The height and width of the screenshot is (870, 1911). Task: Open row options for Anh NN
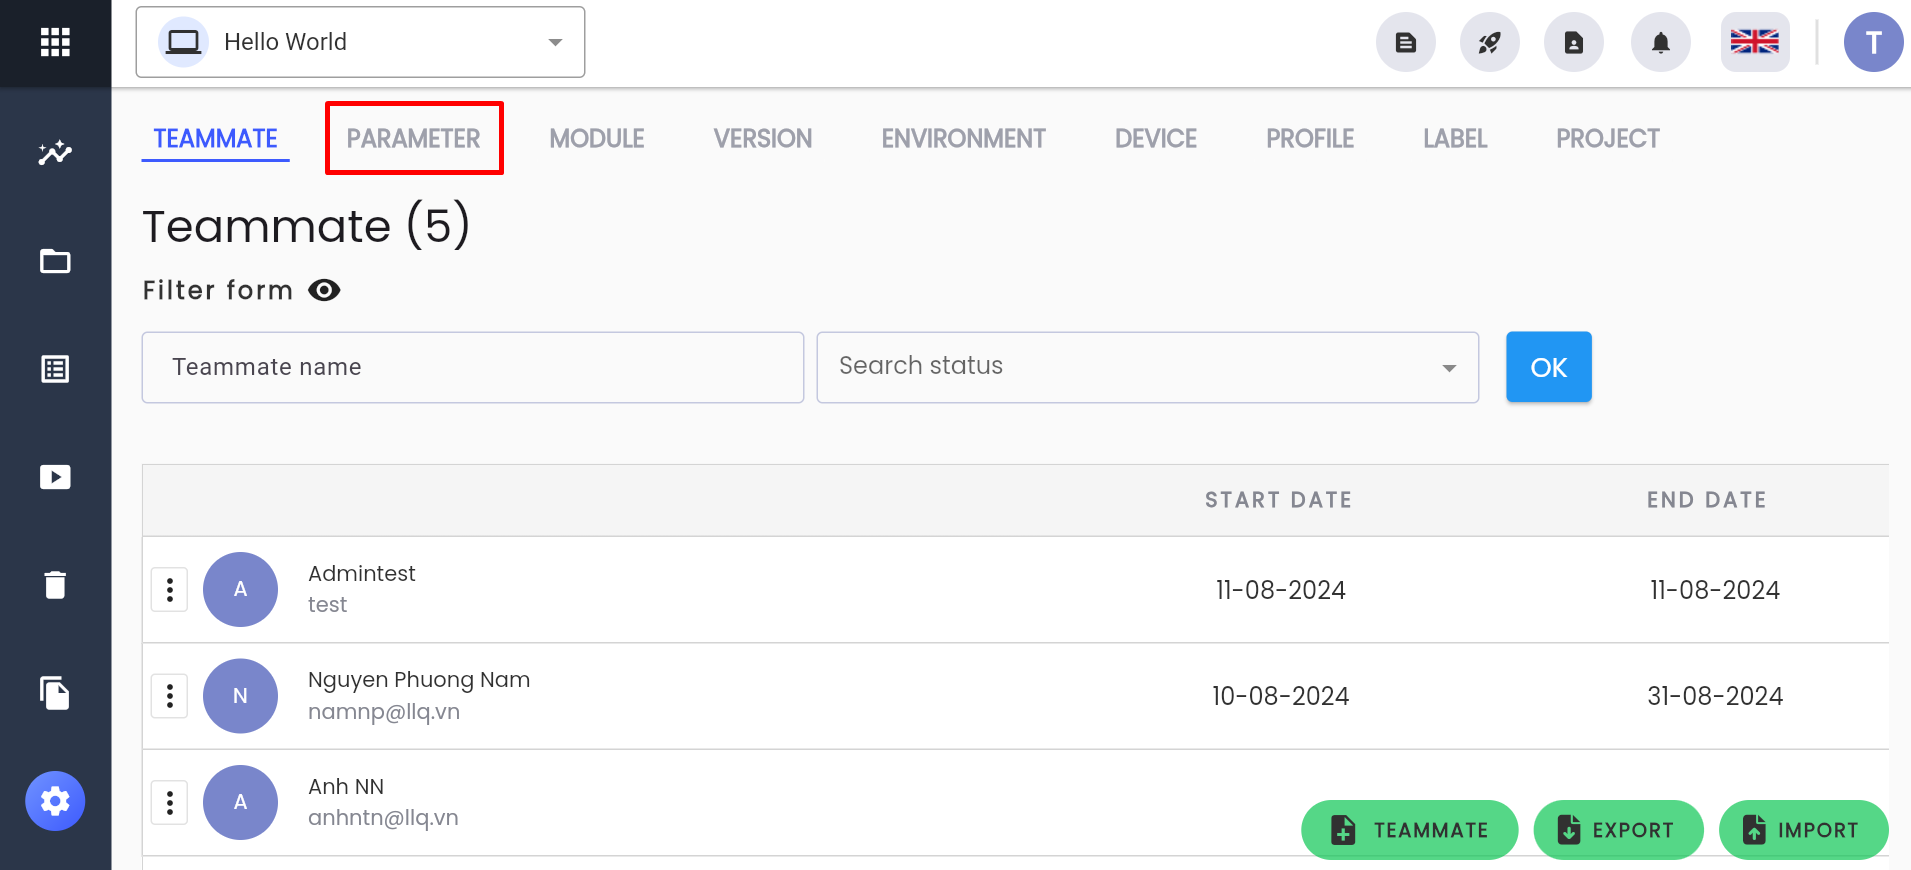[170, 802]
